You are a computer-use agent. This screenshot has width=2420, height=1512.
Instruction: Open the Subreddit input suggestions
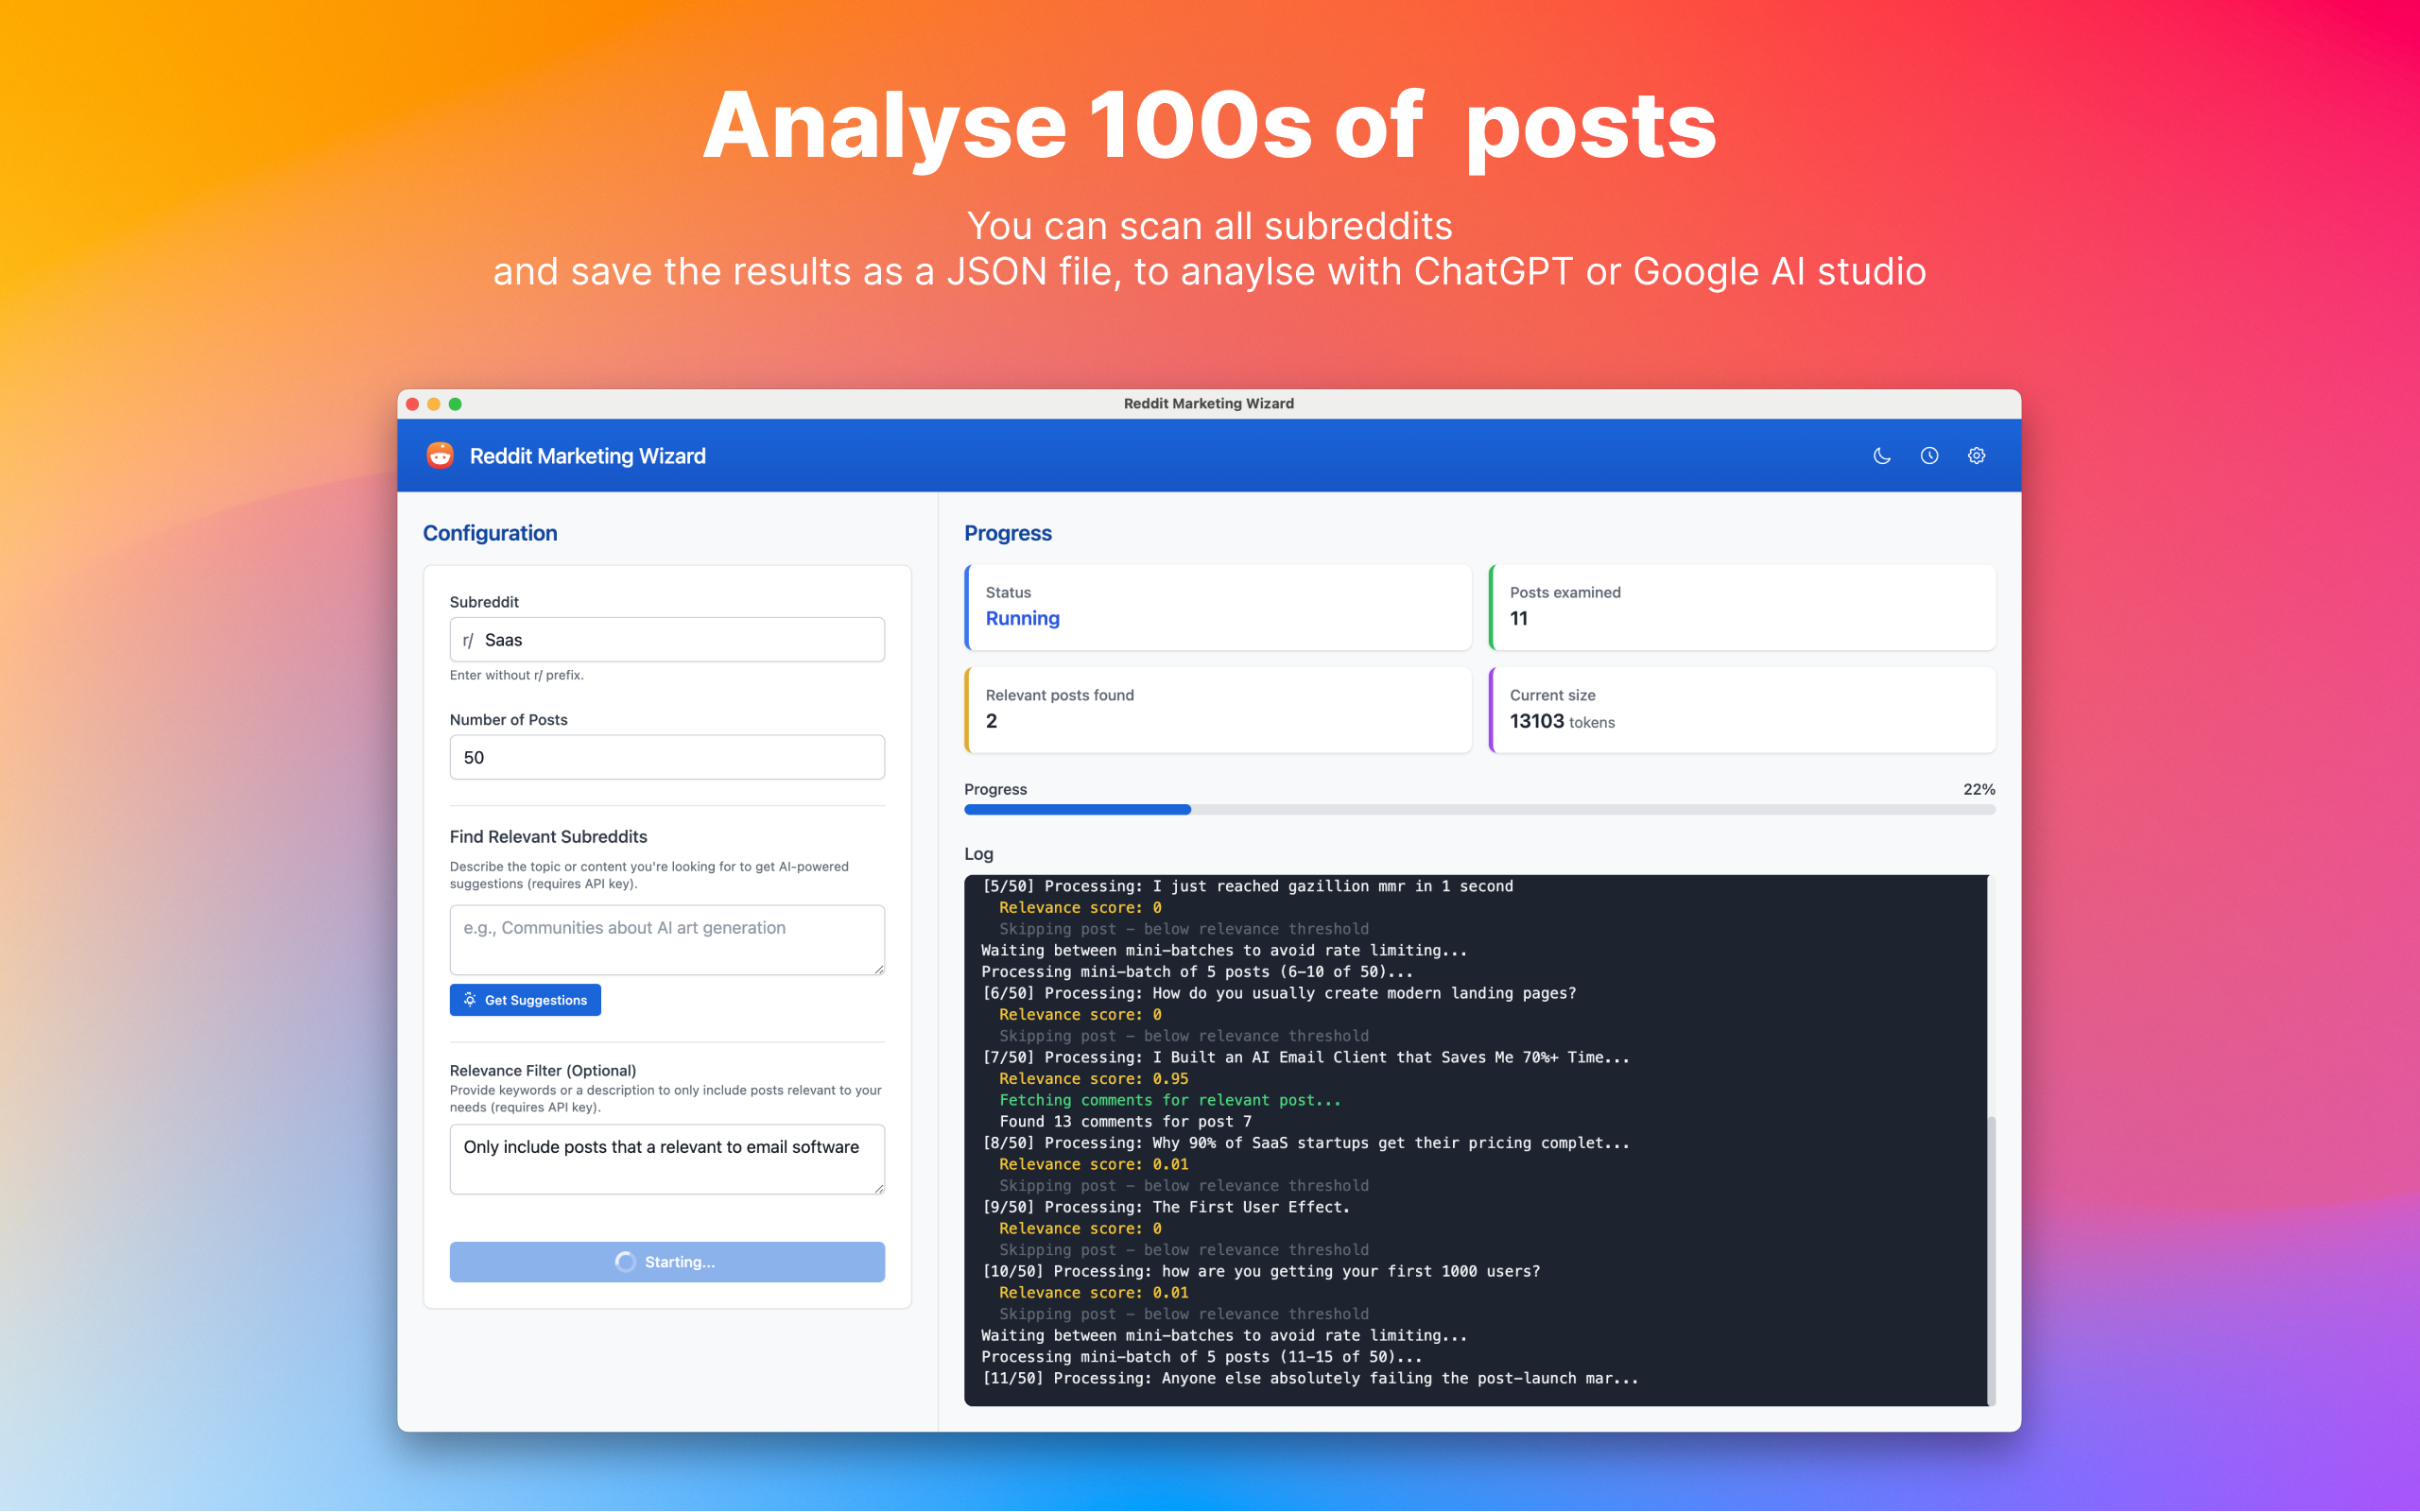(x=666, y=639)
